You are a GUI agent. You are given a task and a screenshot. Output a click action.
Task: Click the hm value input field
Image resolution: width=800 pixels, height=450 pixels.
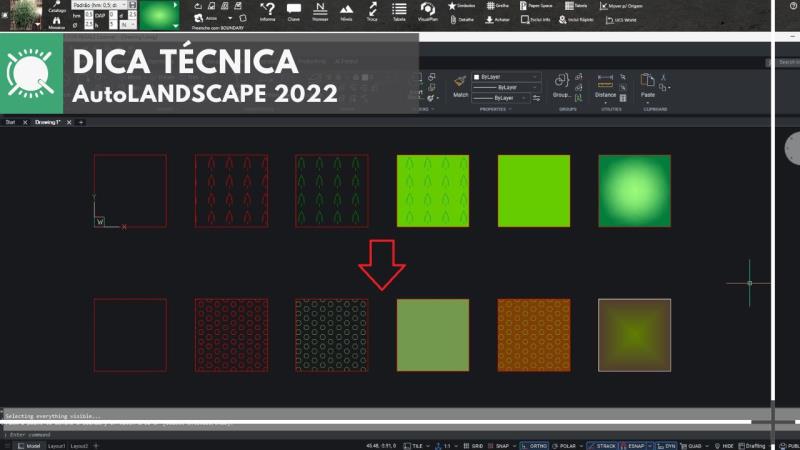89,15
